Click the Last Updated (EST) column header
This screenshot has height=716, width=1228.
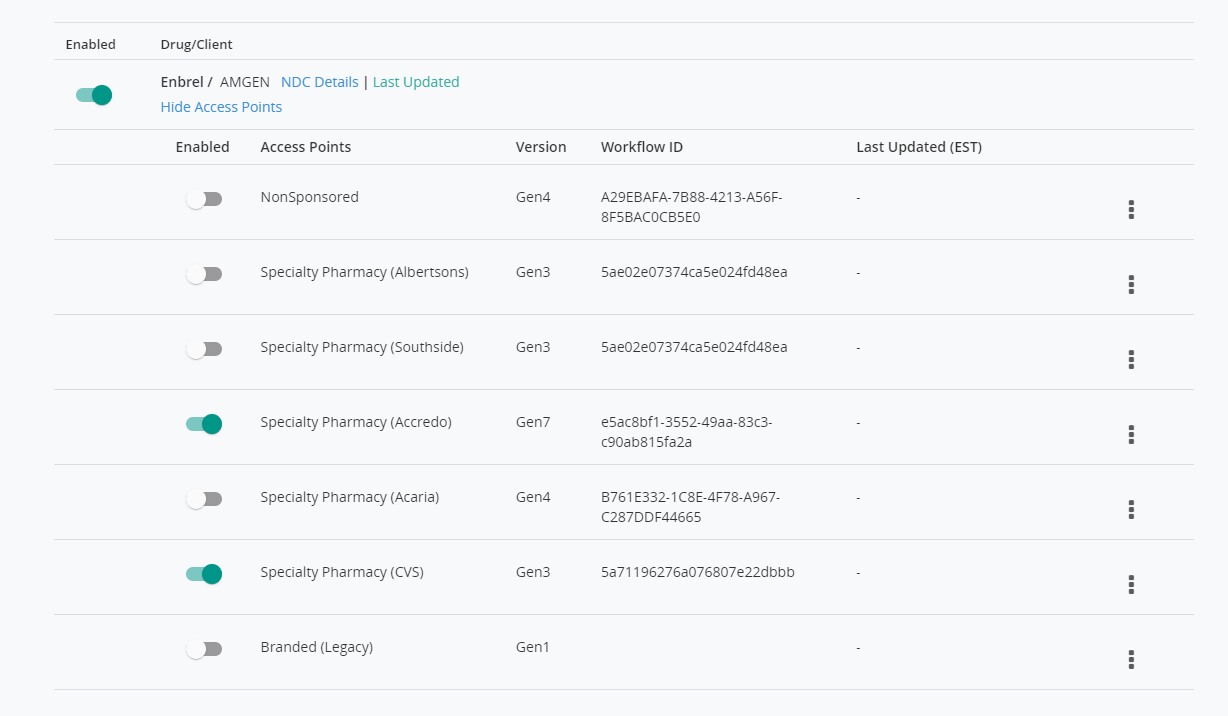tap(918, 147)
